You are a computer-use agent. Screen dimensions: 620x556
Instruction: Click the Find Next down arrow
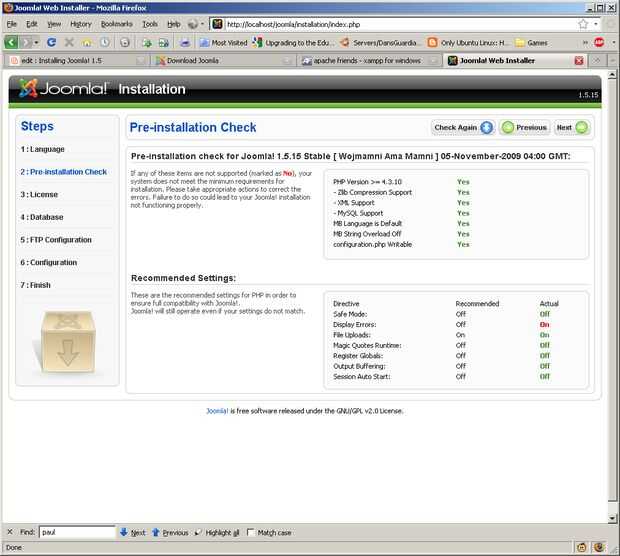coord(124,532)
